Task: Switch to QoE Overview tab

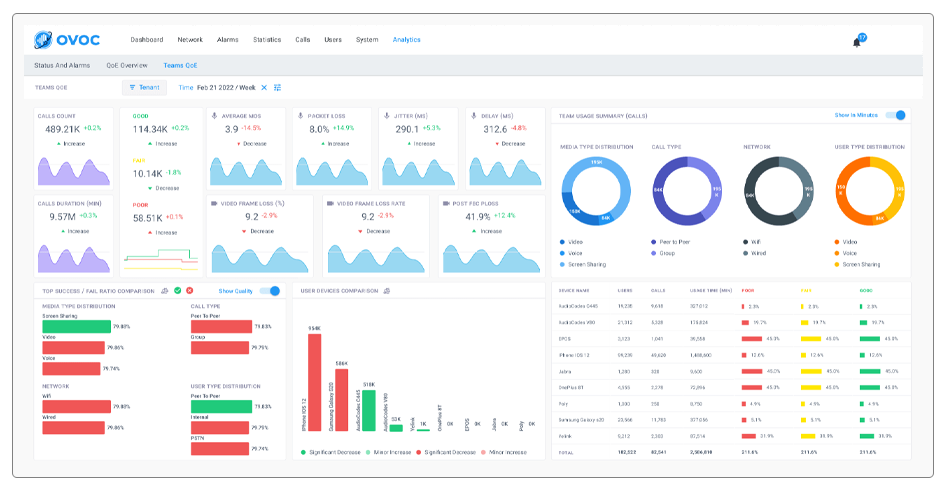Action: pyautogui.click(x=127, y=65)
